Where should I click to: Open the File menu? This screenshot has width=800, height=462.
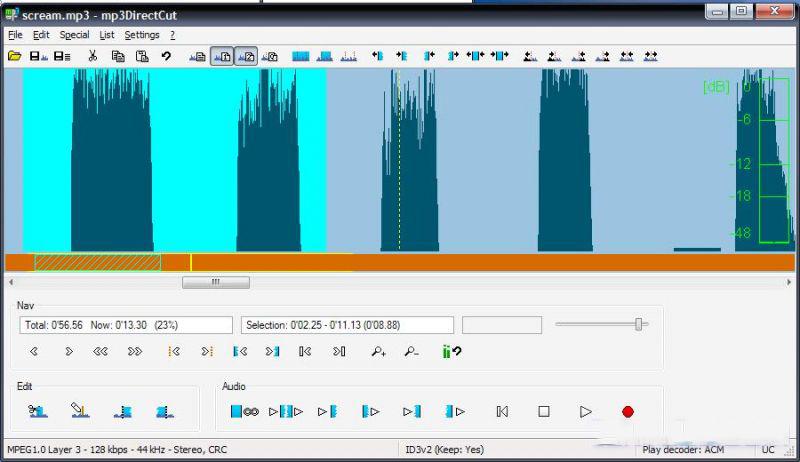tap(15, 35)
